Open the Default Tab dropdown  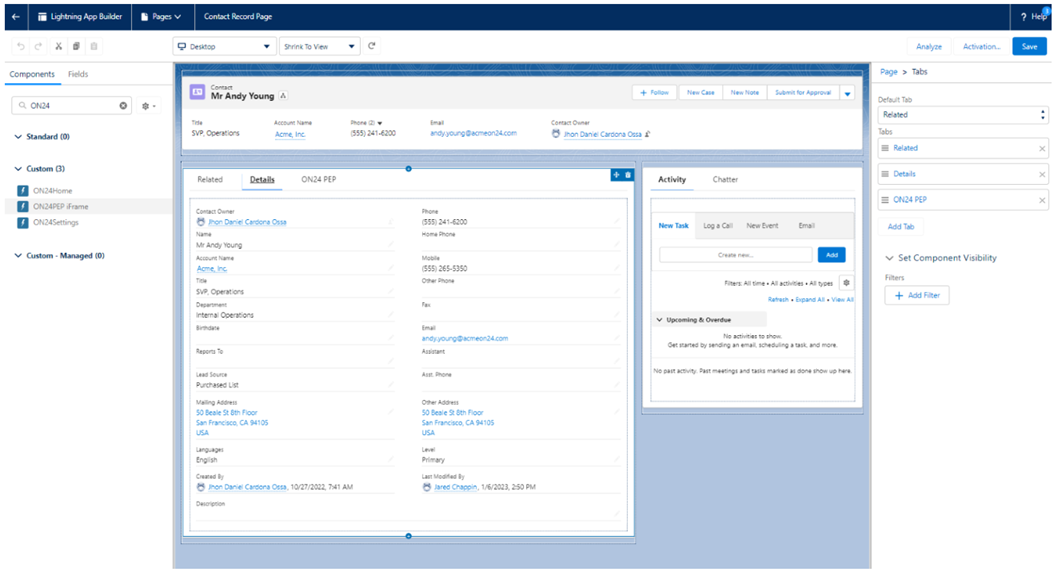pos(963,115)
